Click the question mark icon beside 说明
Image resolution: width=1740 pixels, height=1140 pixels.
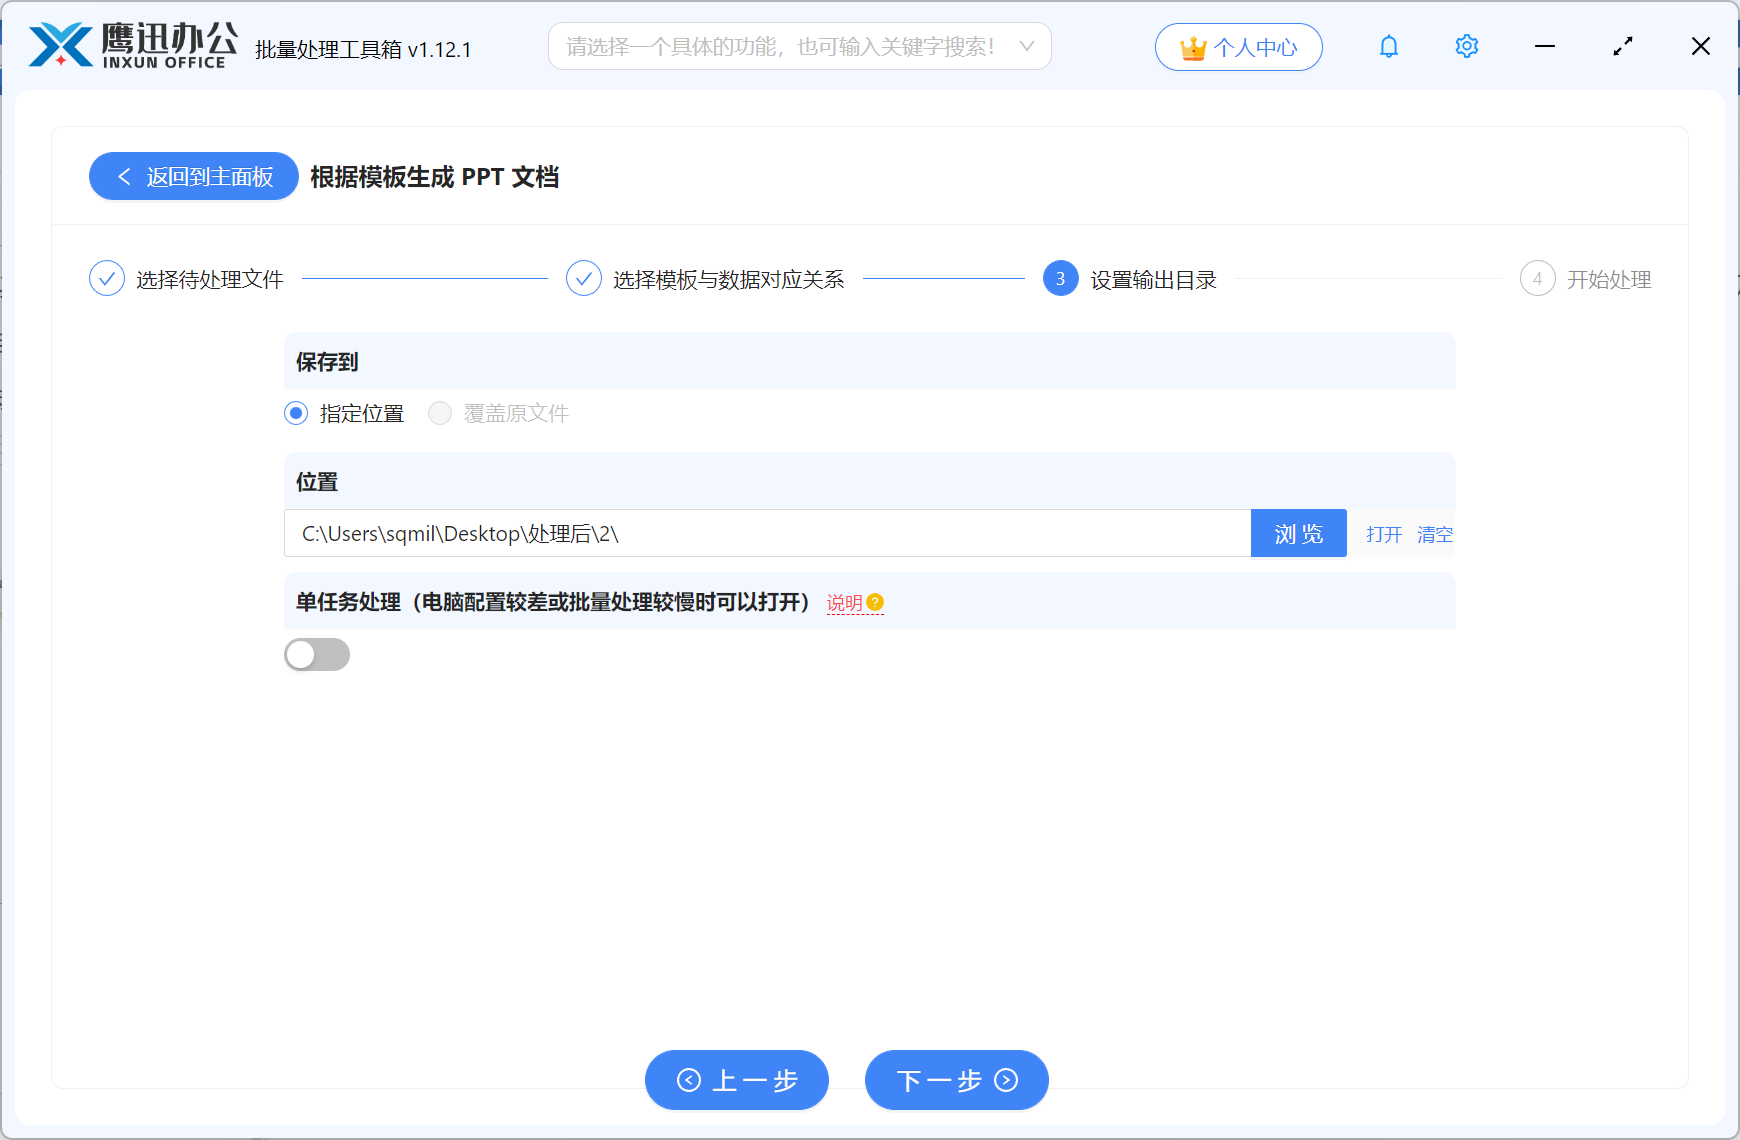tap(876, 602)
